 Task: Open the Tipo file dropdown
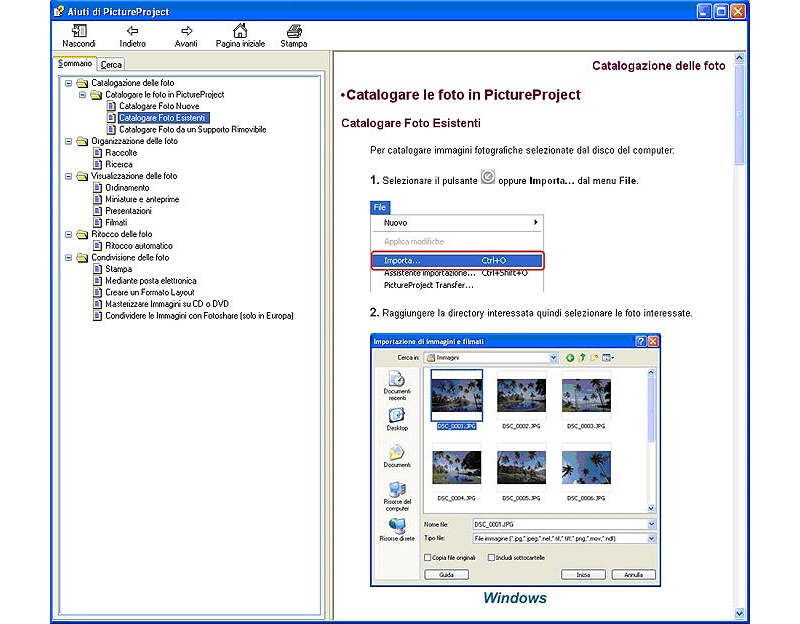[x=652, y=539]
